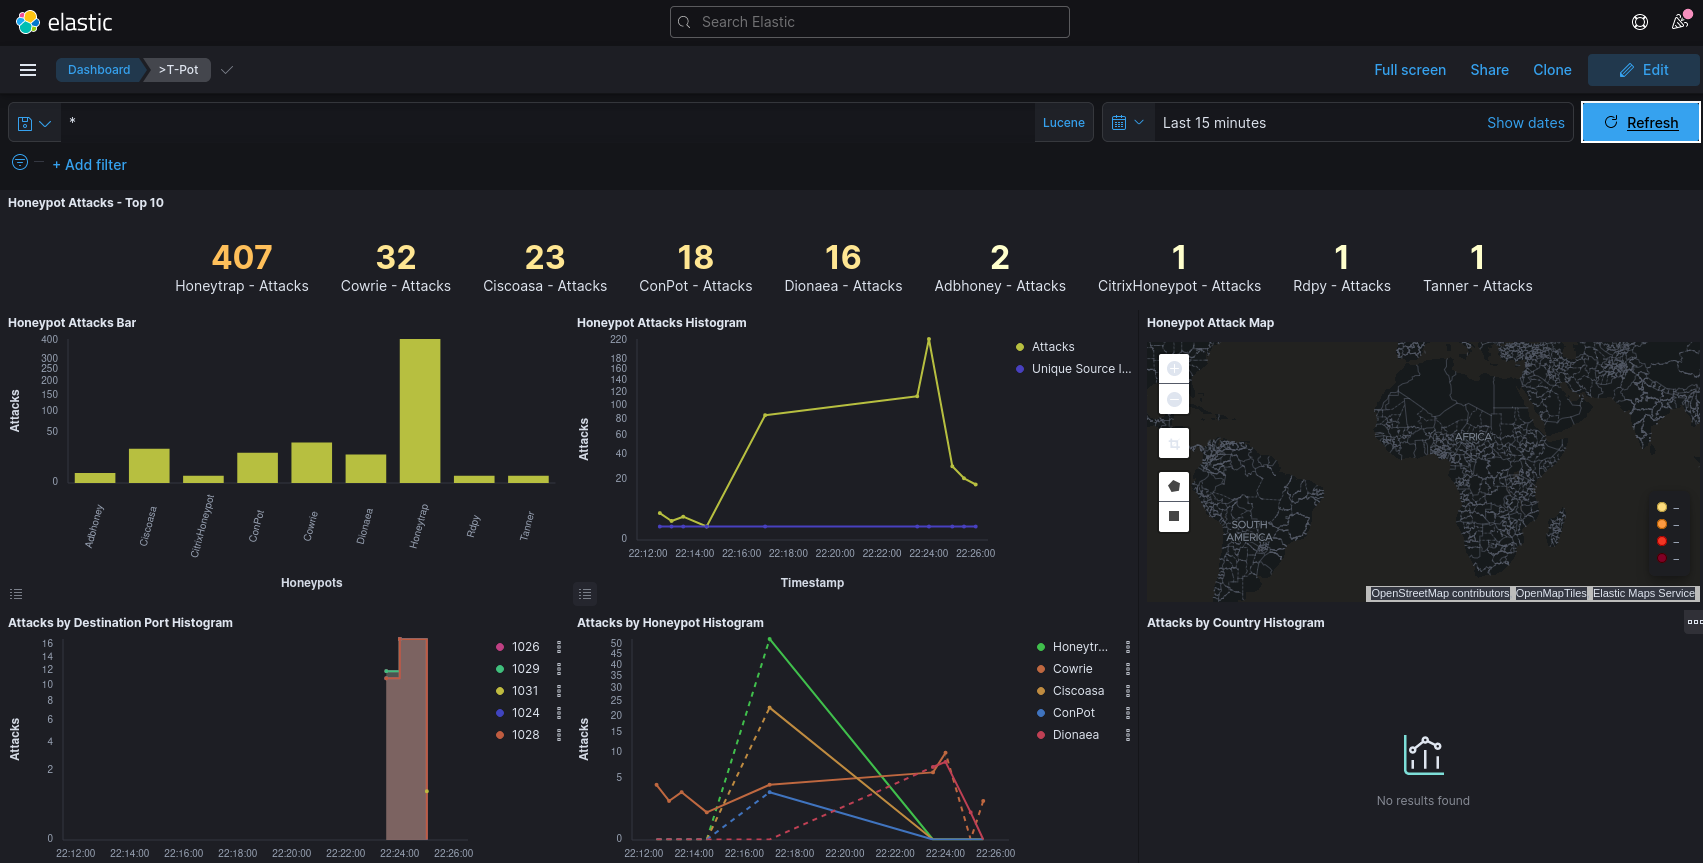Click the >T-Pot breadcrumb
Viewport: 1703px width, 863px height.
coord(179,70)
